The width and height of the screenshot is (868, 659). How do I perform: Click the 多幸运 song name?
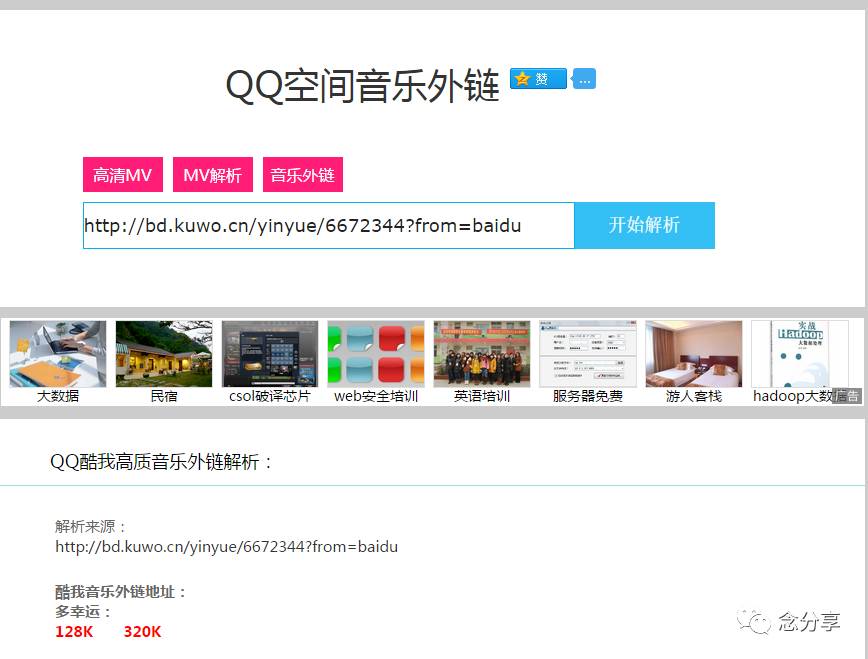[x=82, y=611]
